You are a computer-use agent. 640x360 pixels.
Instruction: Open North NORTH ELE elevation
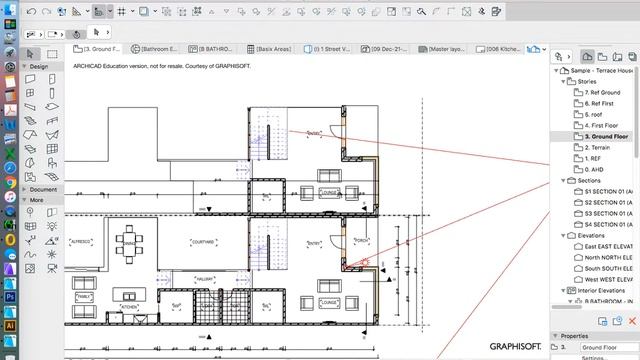604,258
